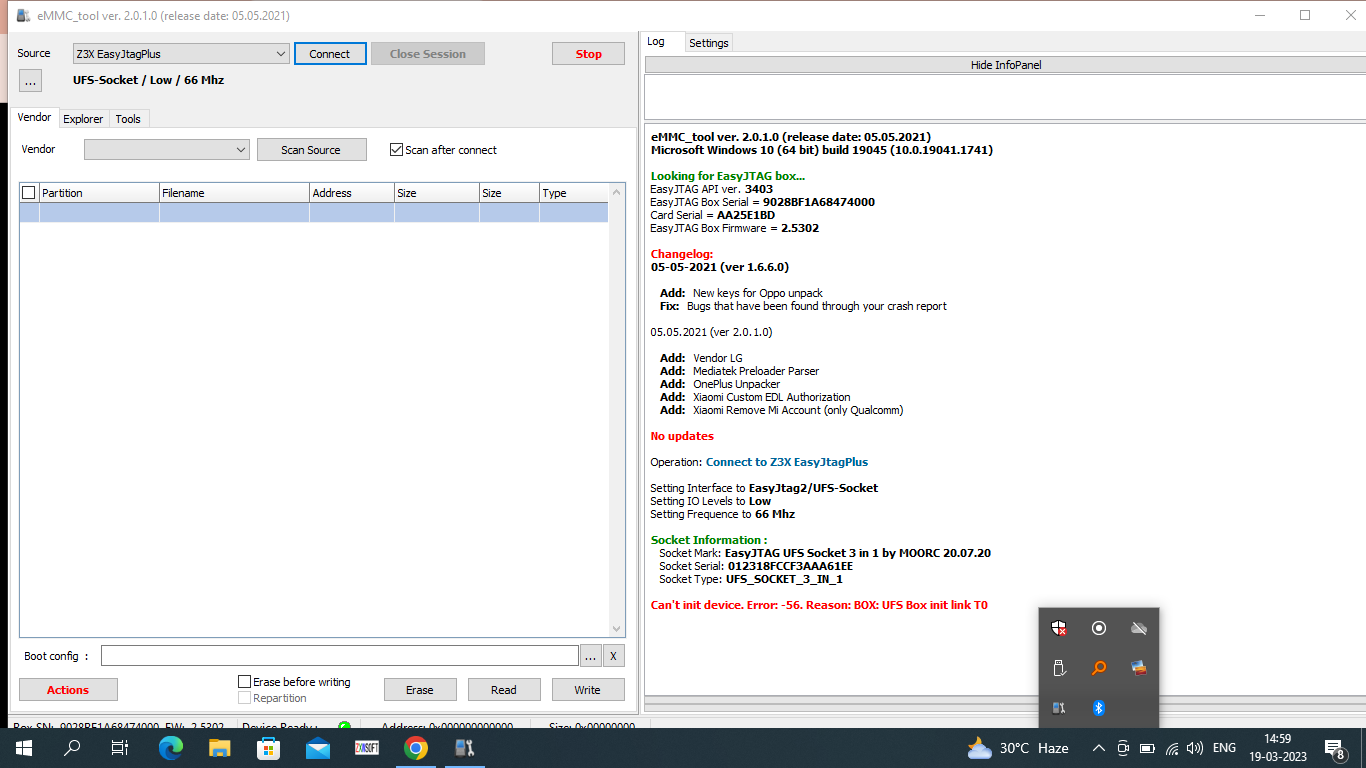This screenshot has width=1366, height=768.
Task: Click 'Socket Information :' green heading
Action: click(x=709, y=540)
